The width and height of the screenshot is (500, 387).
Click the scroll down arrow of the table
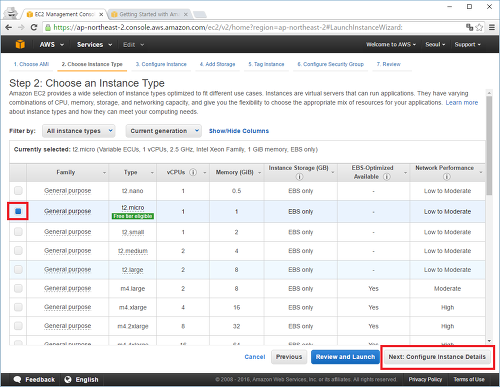pyautogui.click(x=489, y=341)
